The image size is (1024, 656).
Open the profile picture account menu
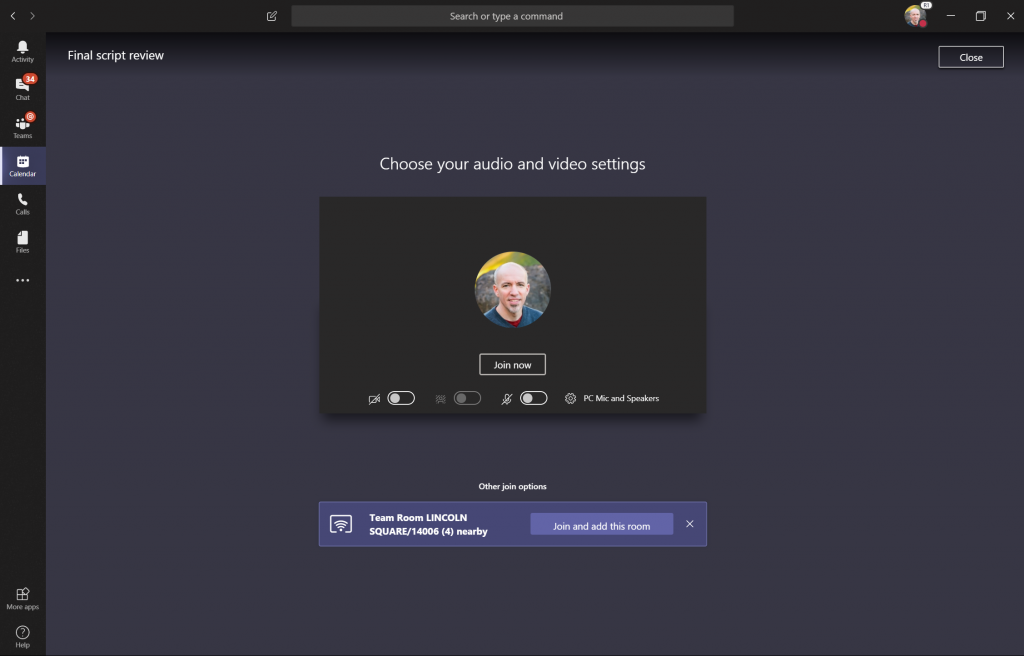point(914,16)
